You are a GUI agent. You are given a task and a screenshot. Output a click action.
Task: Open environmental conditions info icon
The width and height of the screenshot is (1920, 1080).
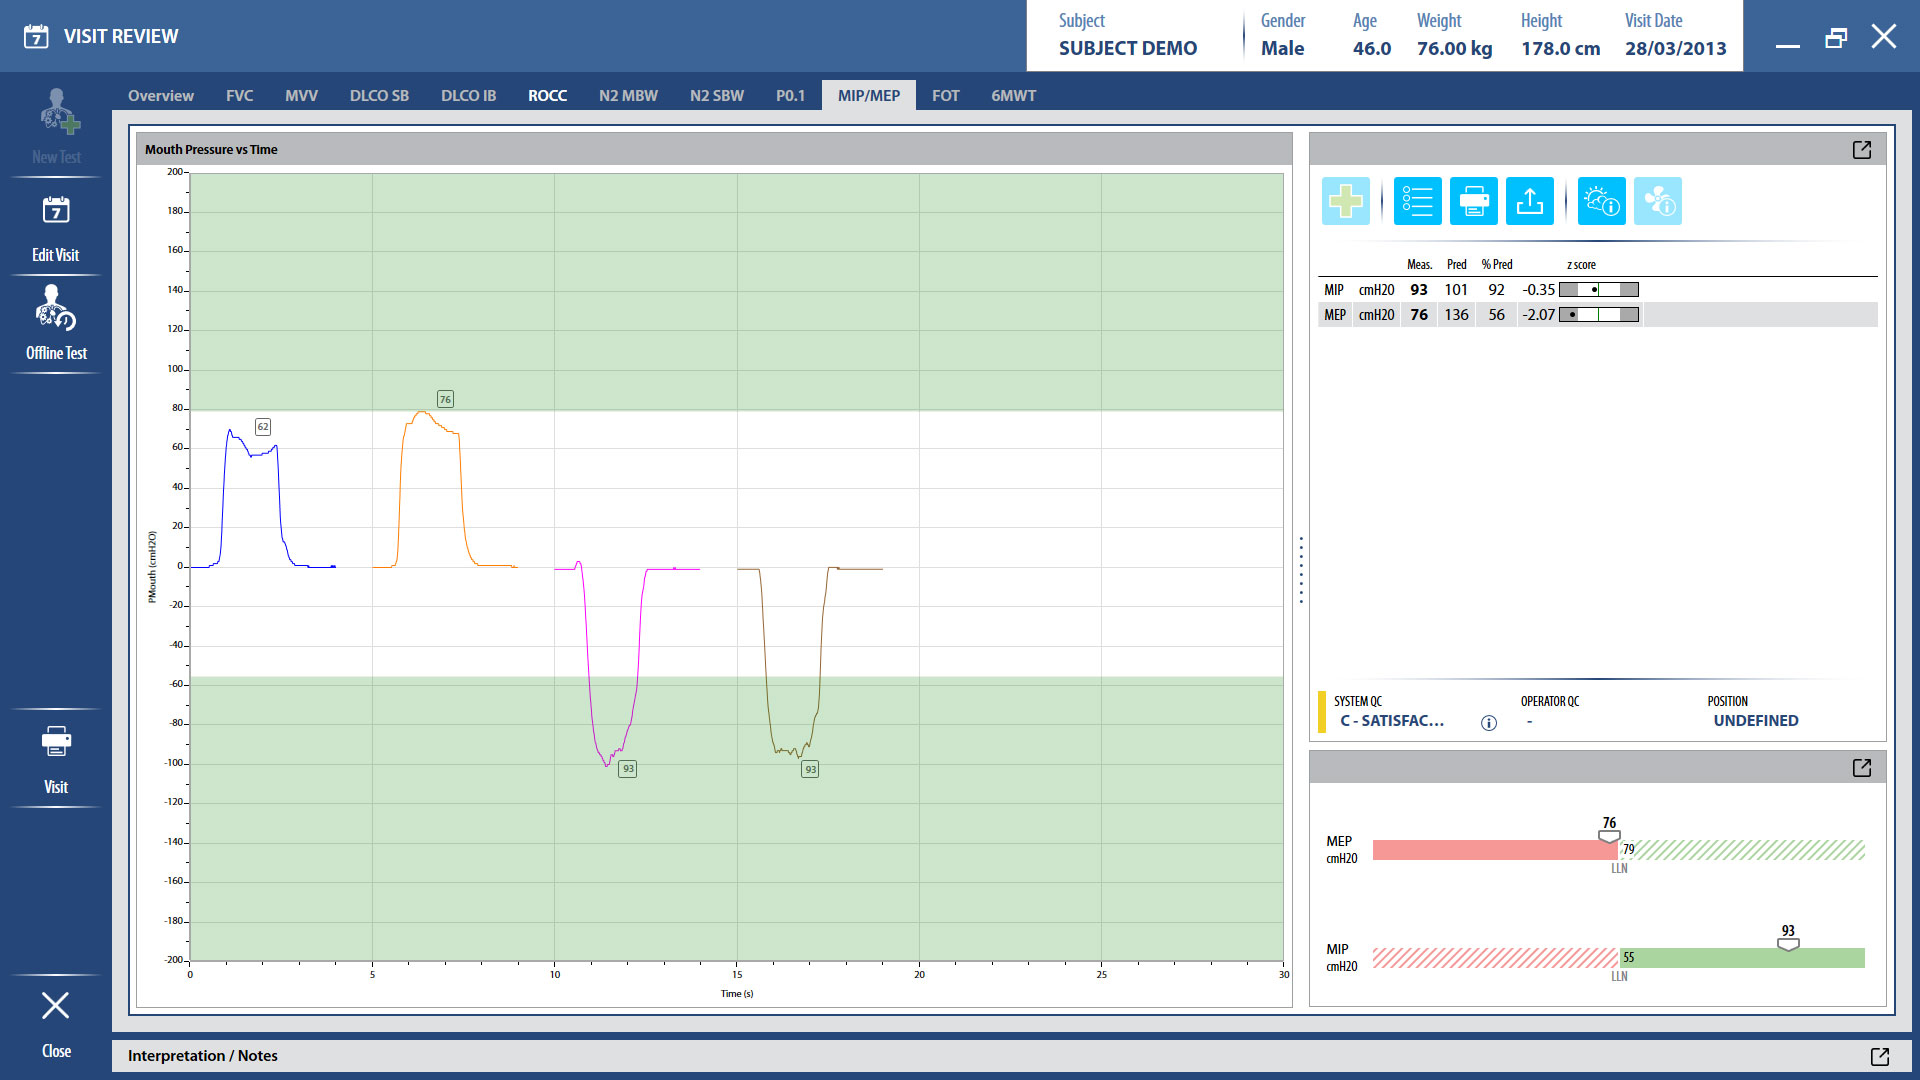(1601, 201)
